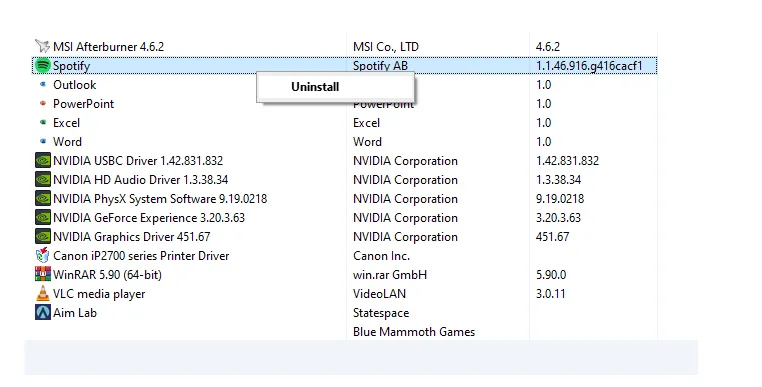Click version cell 451.67

553,236
